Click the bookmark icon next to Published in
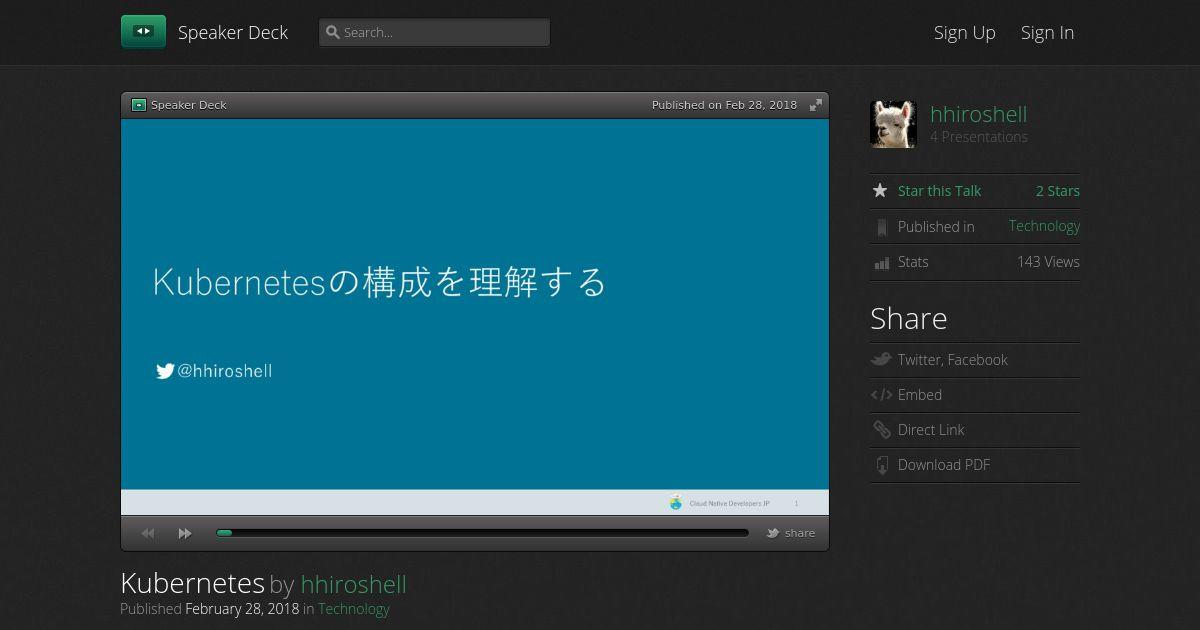This screenshot has height=630, width=1200. pyautogui.click(x=881, y=227)
